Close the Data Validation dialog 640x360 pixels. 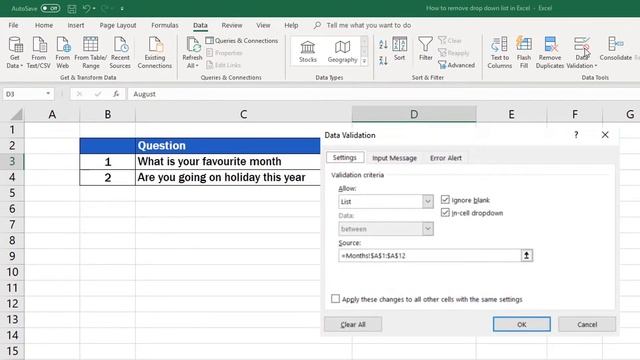click(605, 135)
